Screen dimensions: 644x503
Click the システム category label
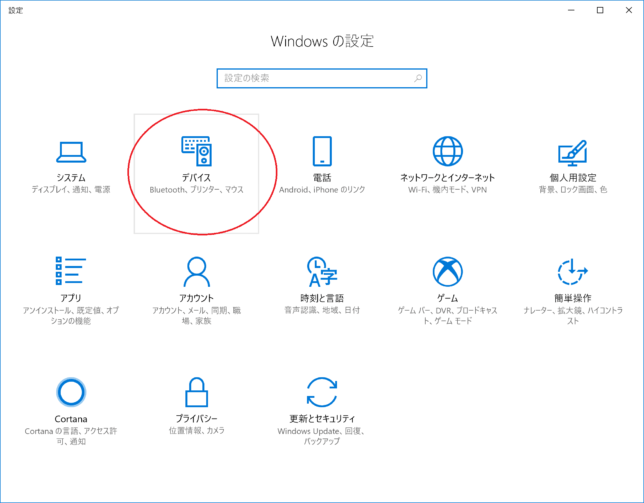[71, 178]
